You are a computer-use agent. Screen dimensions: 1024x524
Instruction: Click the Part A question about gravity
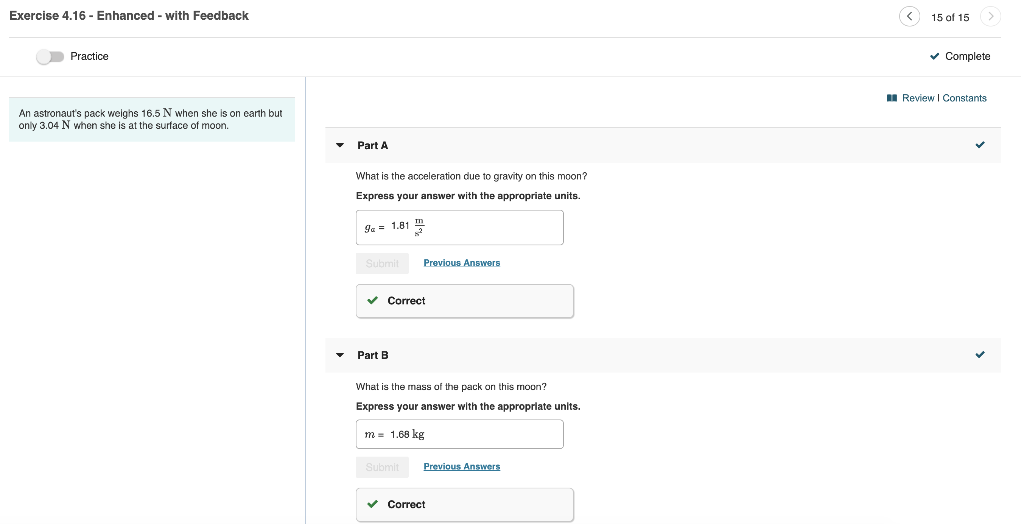[x=472, y=176]
